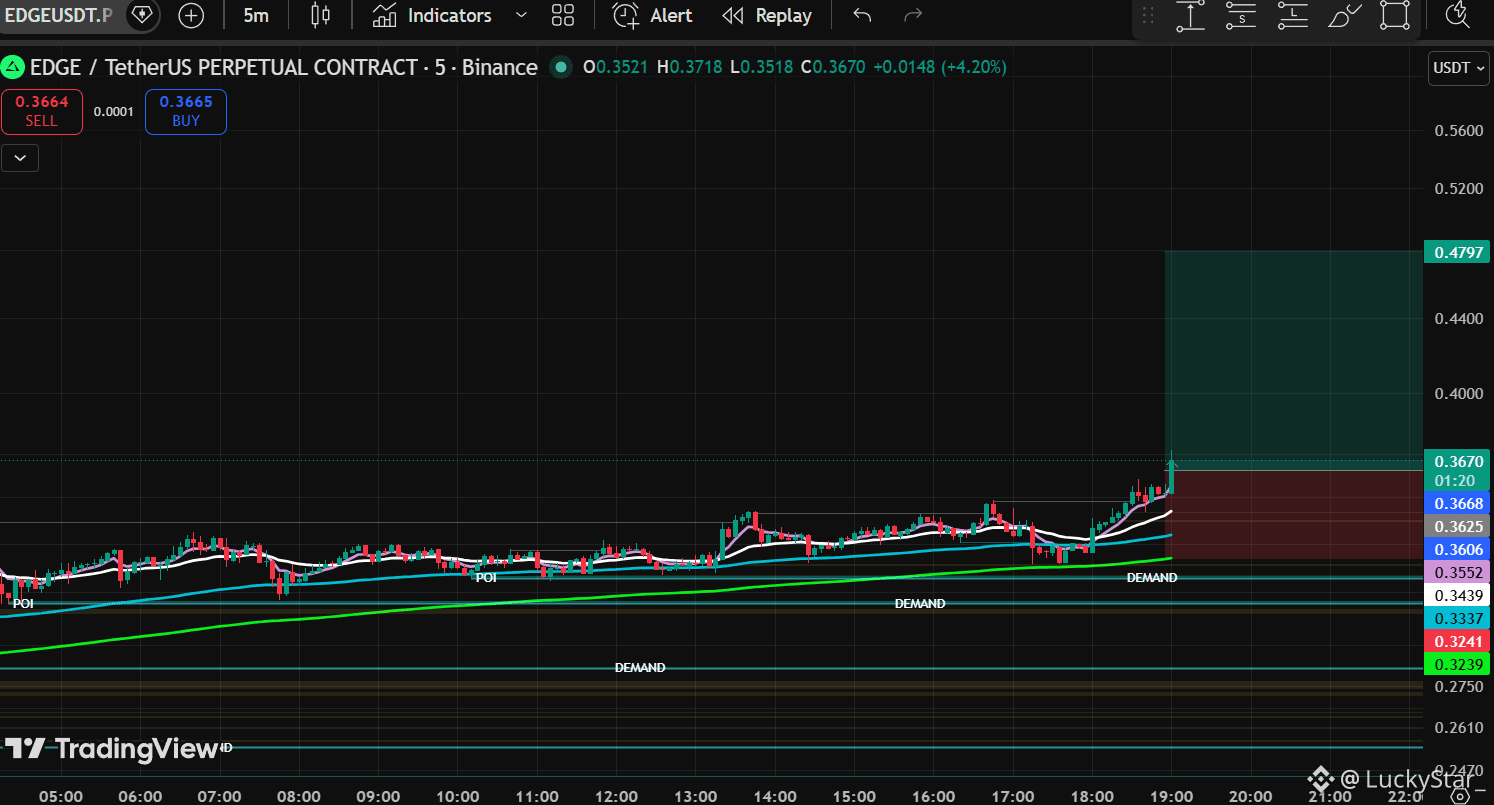1494x805 pixels.
Task: Open Replay mode
Action: [768, 15]
